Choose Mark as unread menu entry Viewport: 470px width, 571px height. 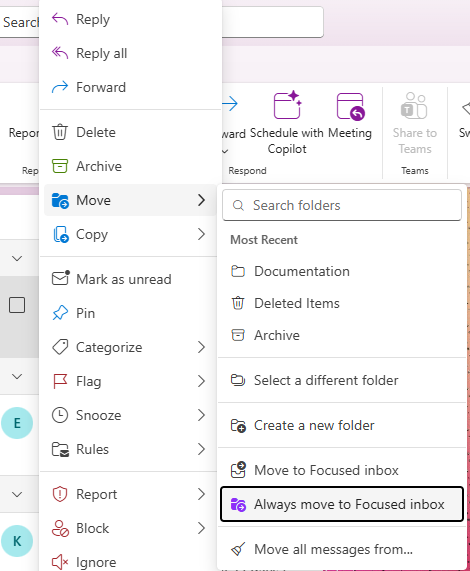[x=130, y=279]
